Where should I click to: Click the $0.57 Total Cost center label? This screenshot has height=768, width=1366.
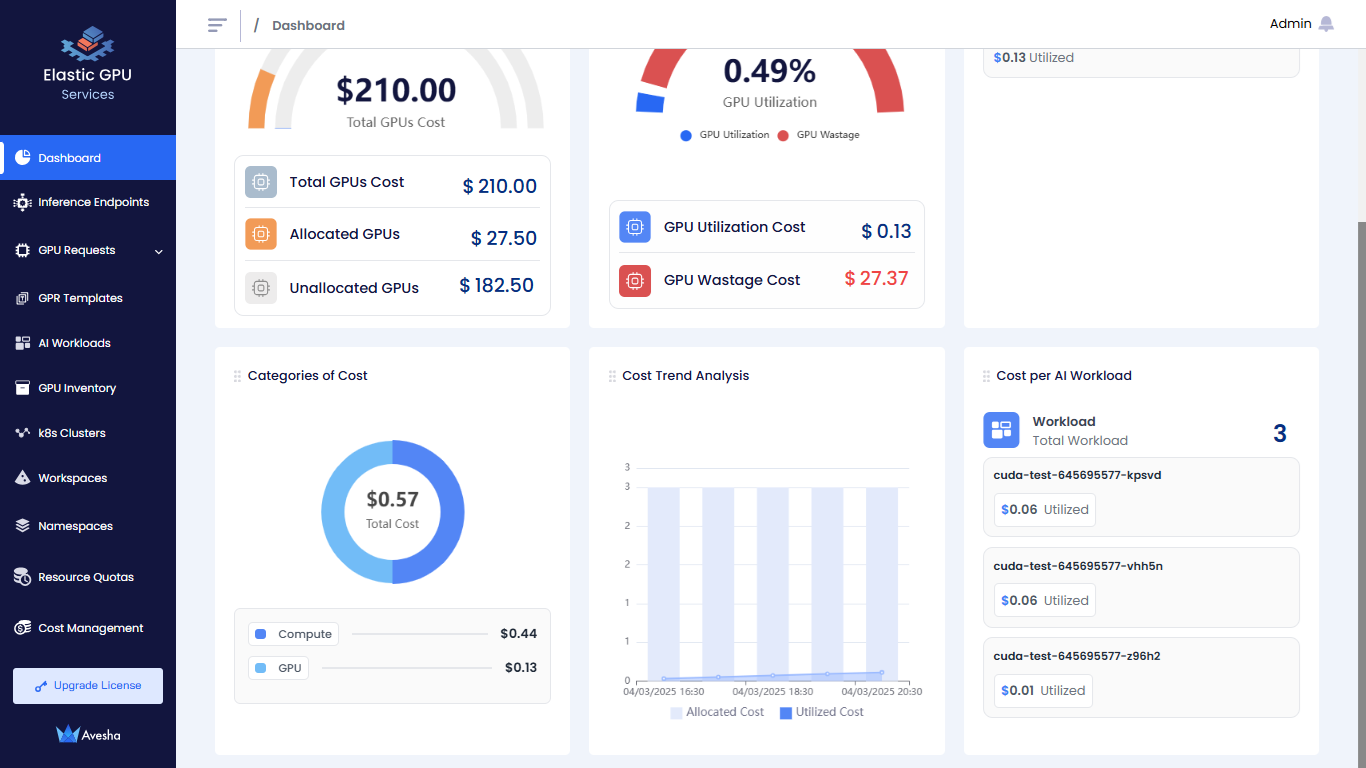click(x=392, y=499)
